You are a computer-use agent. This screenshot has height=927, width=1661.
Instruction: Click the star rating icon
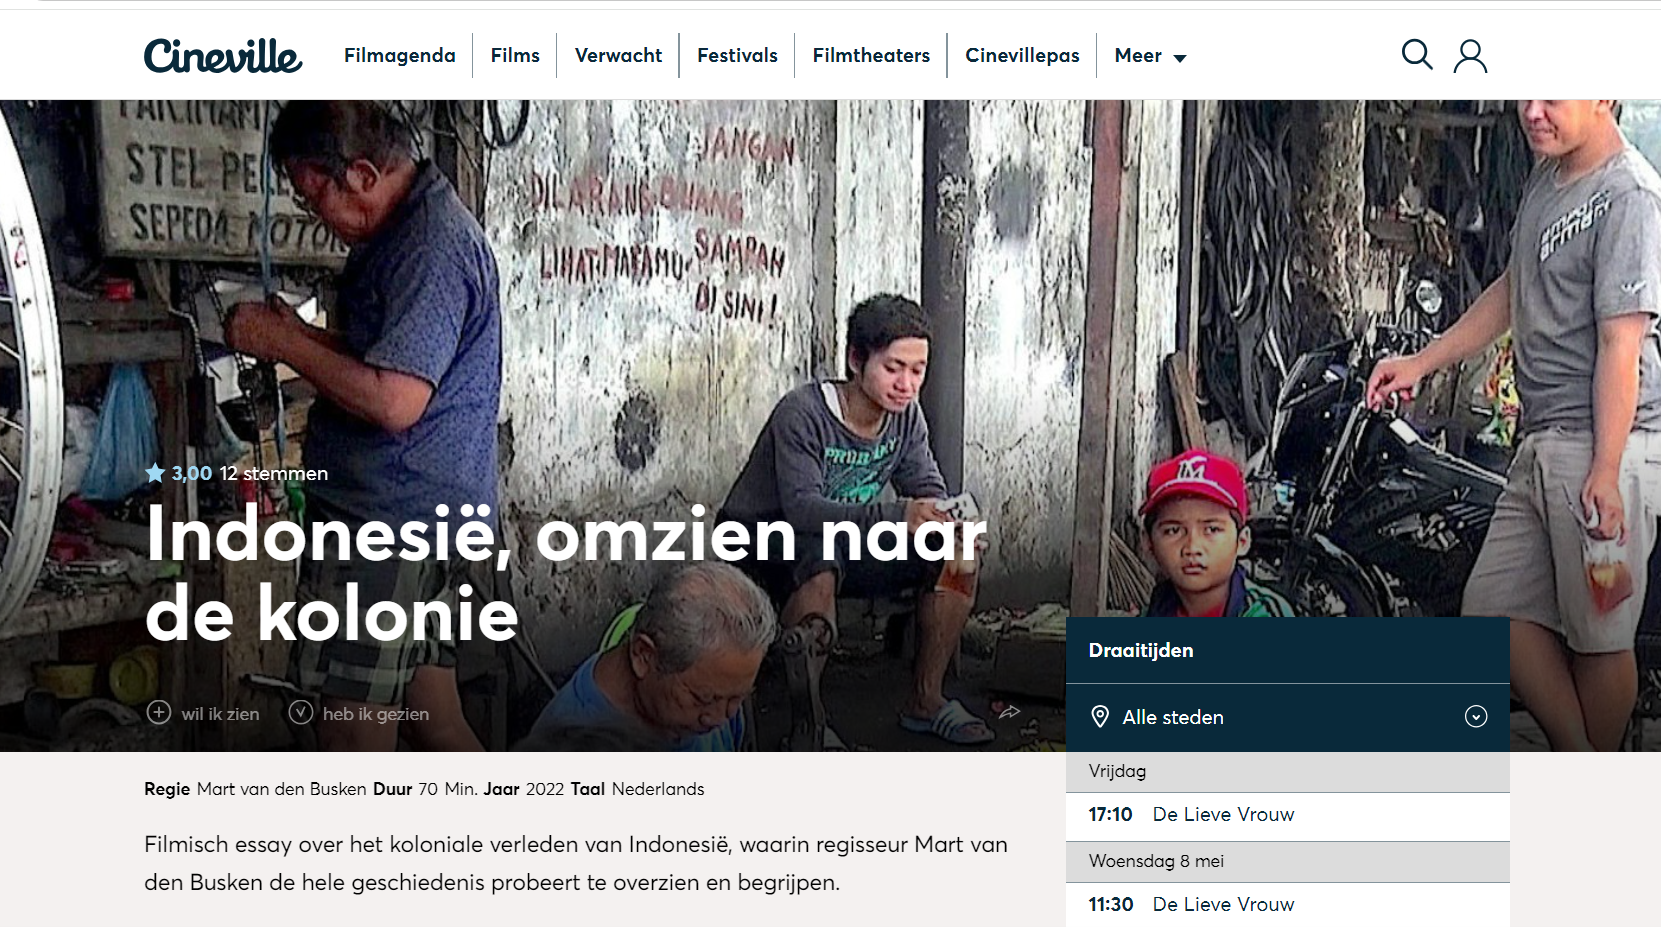point(155,473)
